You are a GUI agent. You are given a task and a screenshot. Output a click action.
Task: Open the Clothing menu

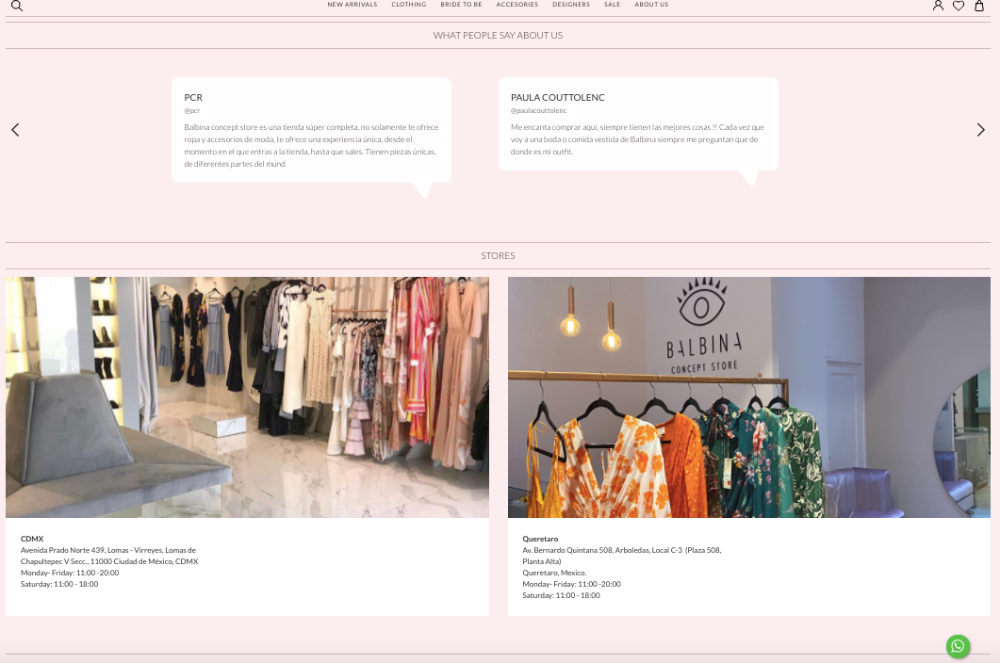[409, 5]
